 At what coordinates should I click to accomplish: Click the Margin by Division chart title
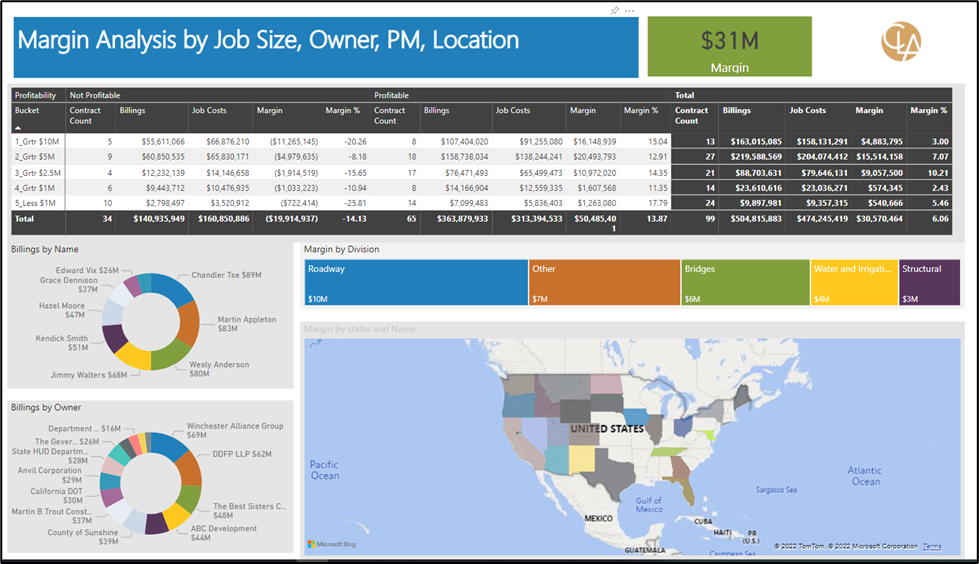(x=344, y=249)
